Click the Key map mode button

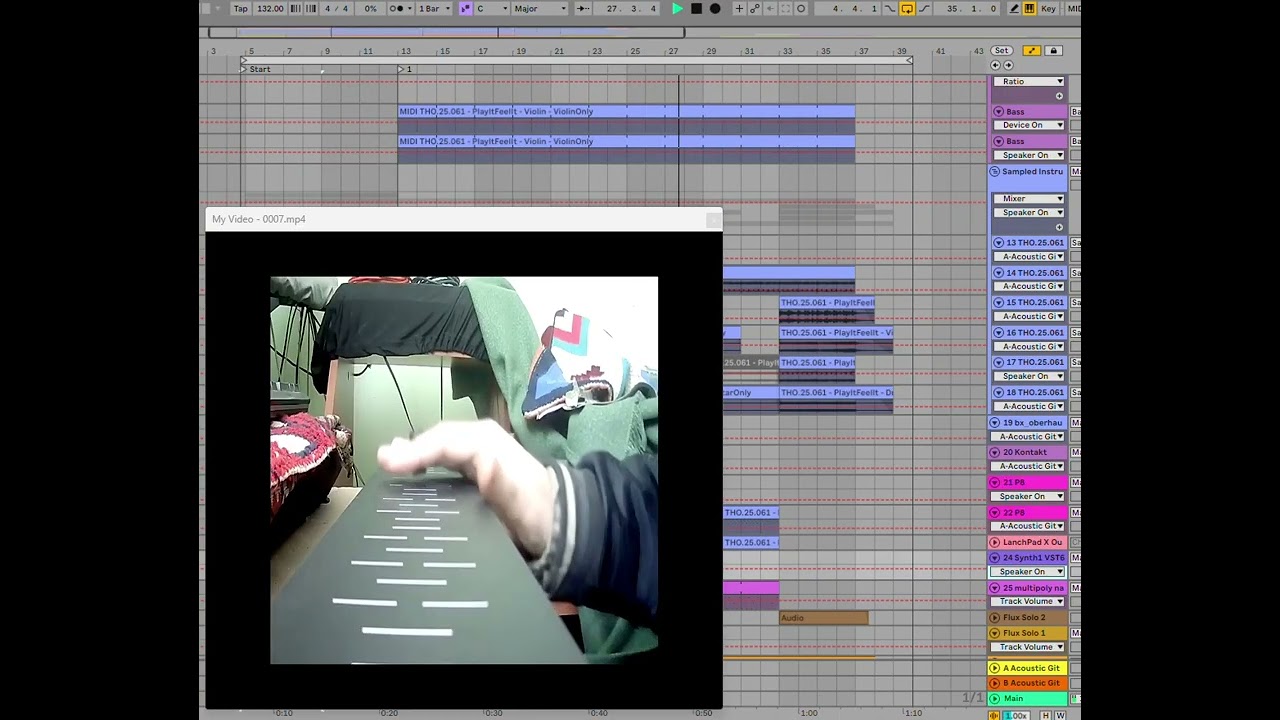pyautogui.click(x=1048, y=8)
